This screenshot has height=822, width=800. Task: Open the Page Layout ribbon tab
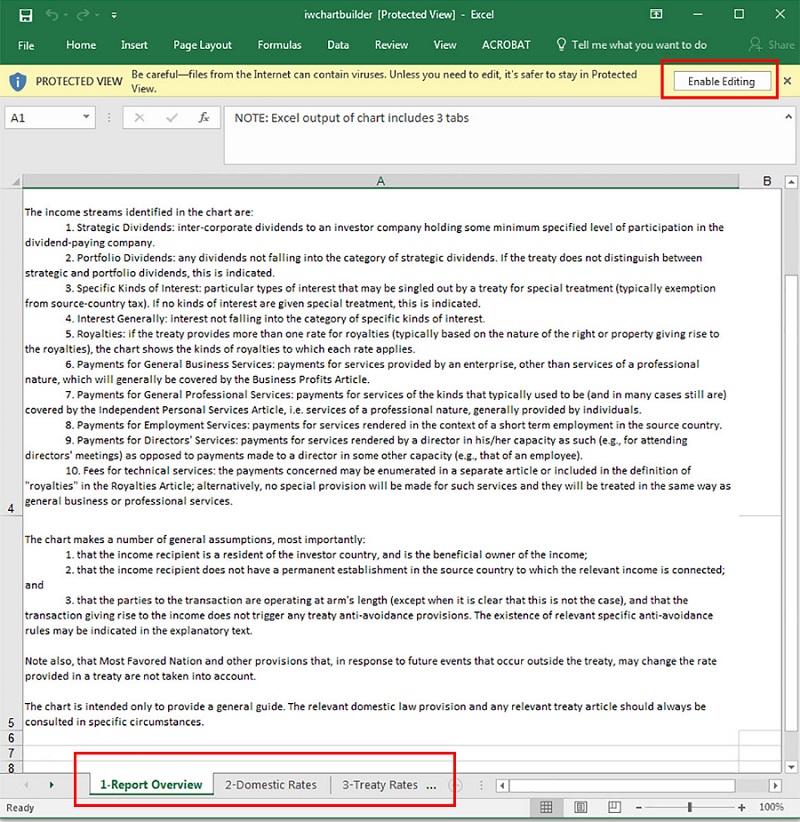tap(202, 45)
